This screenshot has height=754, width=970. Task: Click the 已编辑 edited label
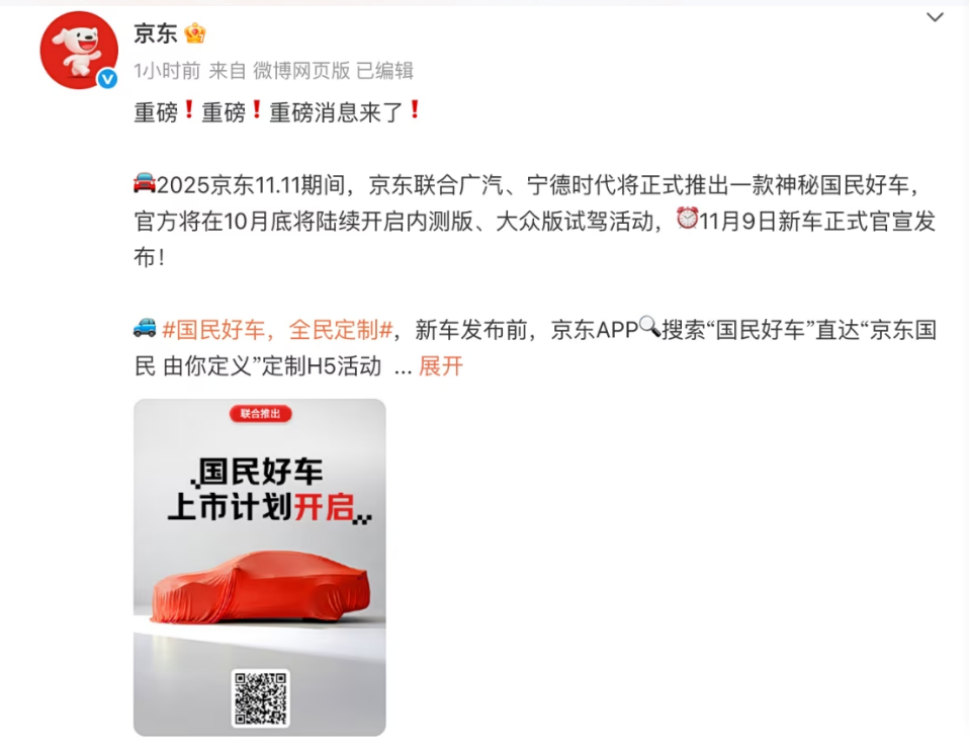[385, 71]
